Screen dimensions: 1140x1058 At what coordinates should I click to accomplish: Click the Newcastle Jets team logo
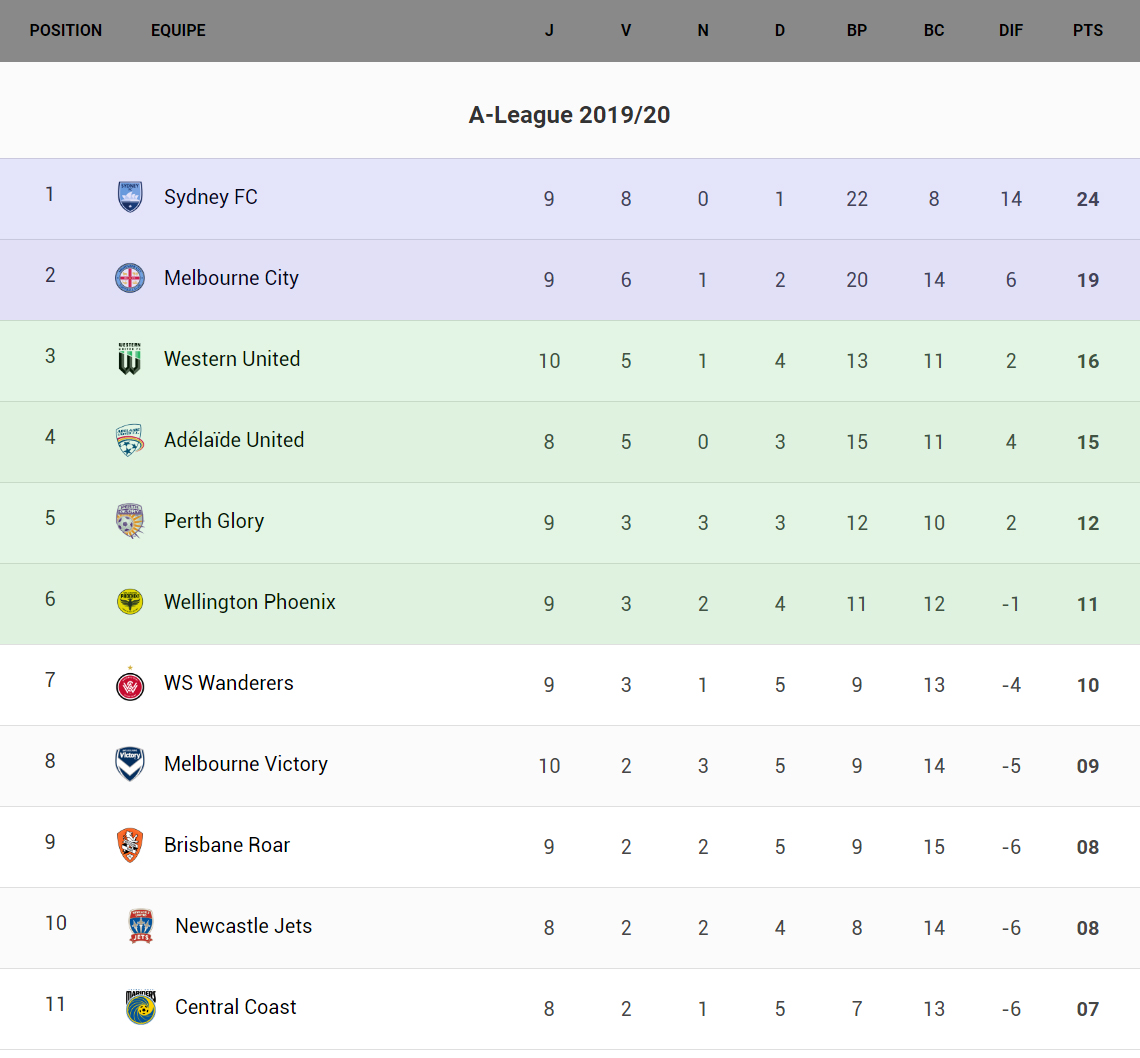click(141, 926)
